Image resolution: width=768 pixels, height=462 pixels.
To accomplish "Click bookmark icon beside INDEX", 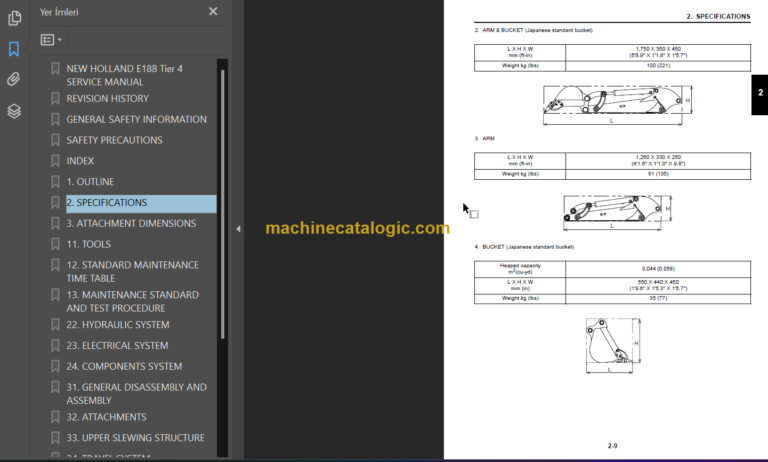I will tap(55, 161).
